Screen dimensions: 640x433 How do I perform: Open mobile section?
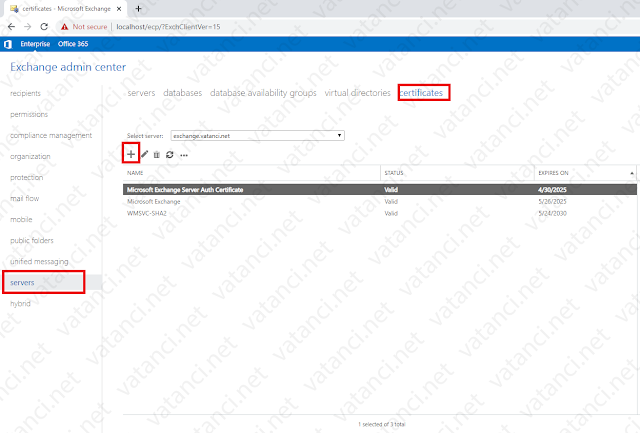(x=21, y=219)
